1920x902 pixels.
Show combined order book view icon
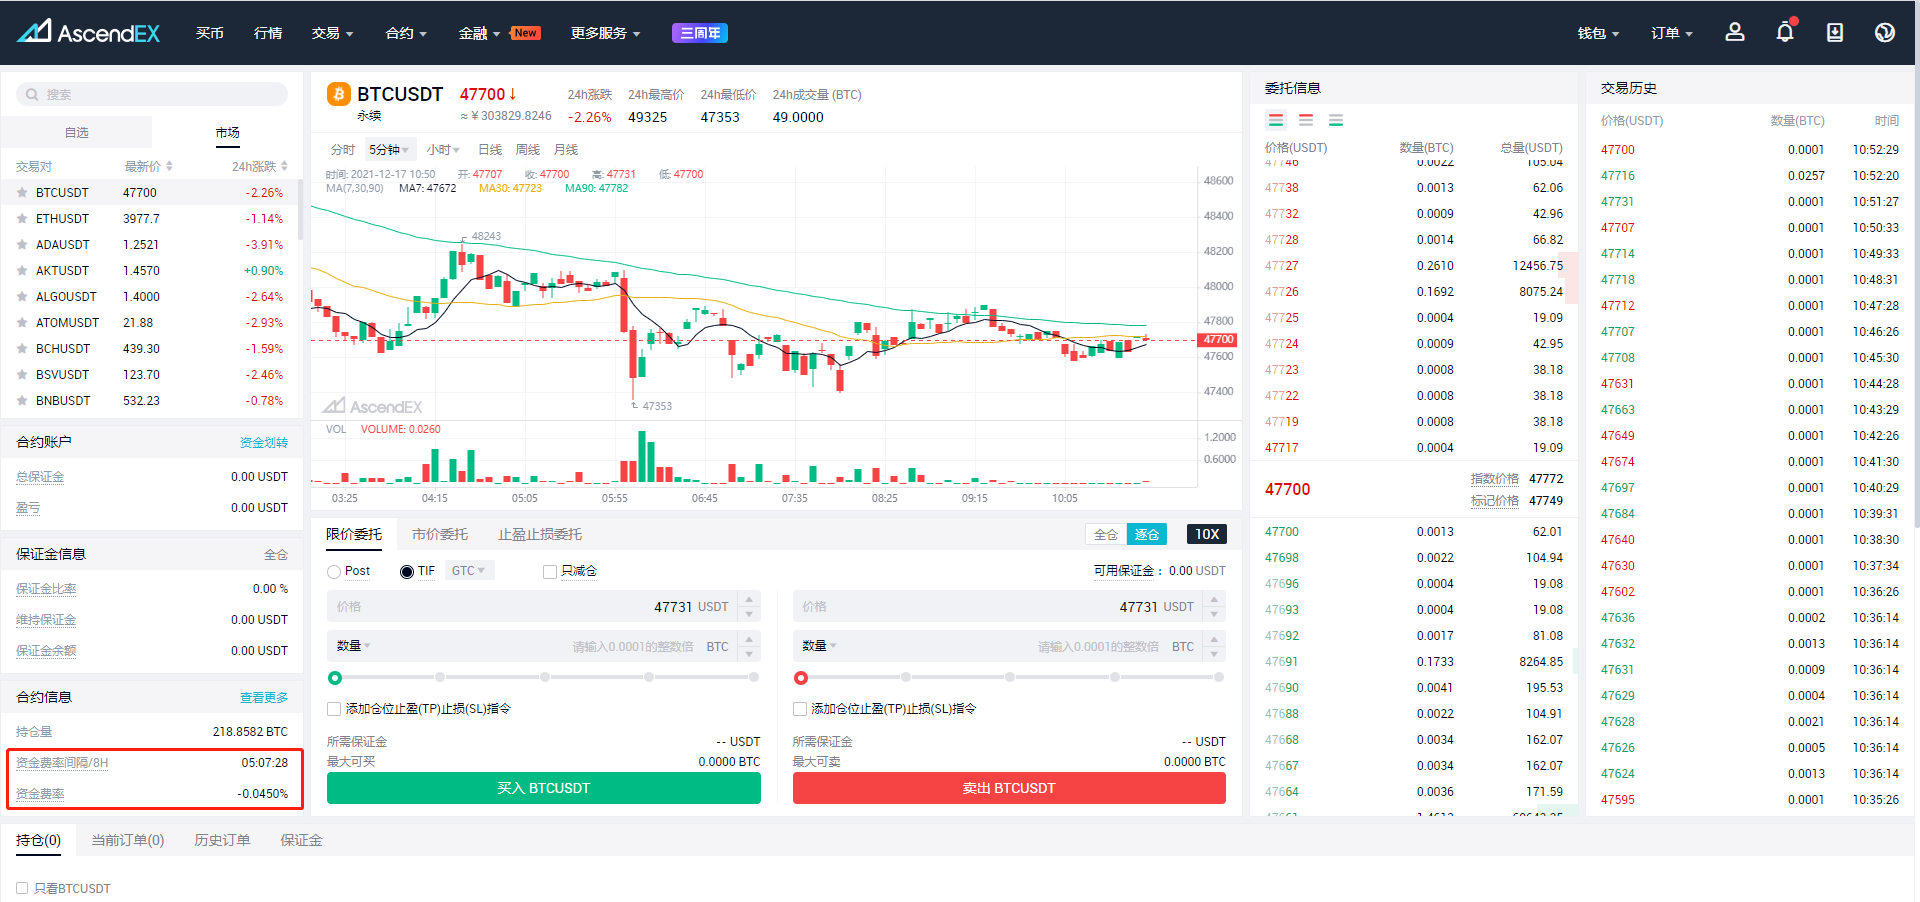click(x=1276, y=120)
